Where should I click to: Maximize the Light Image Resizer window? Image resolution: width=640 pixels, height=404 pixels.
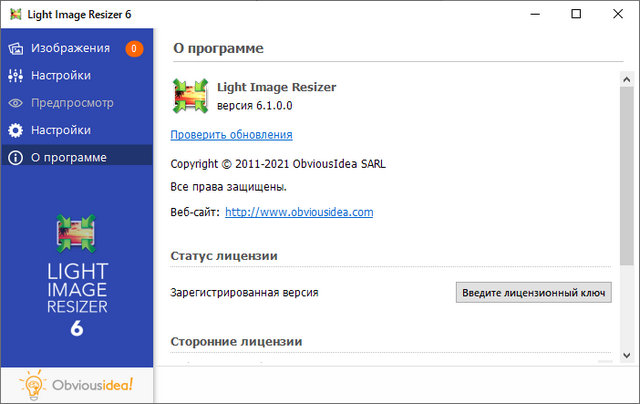575,14
